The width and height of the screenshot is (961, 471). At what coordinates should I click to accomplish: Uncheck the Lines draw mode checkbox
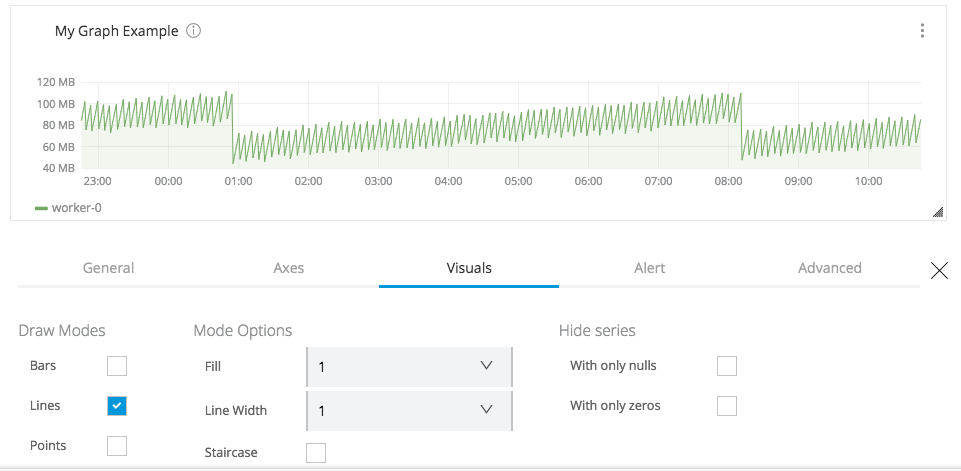(117, 406)
